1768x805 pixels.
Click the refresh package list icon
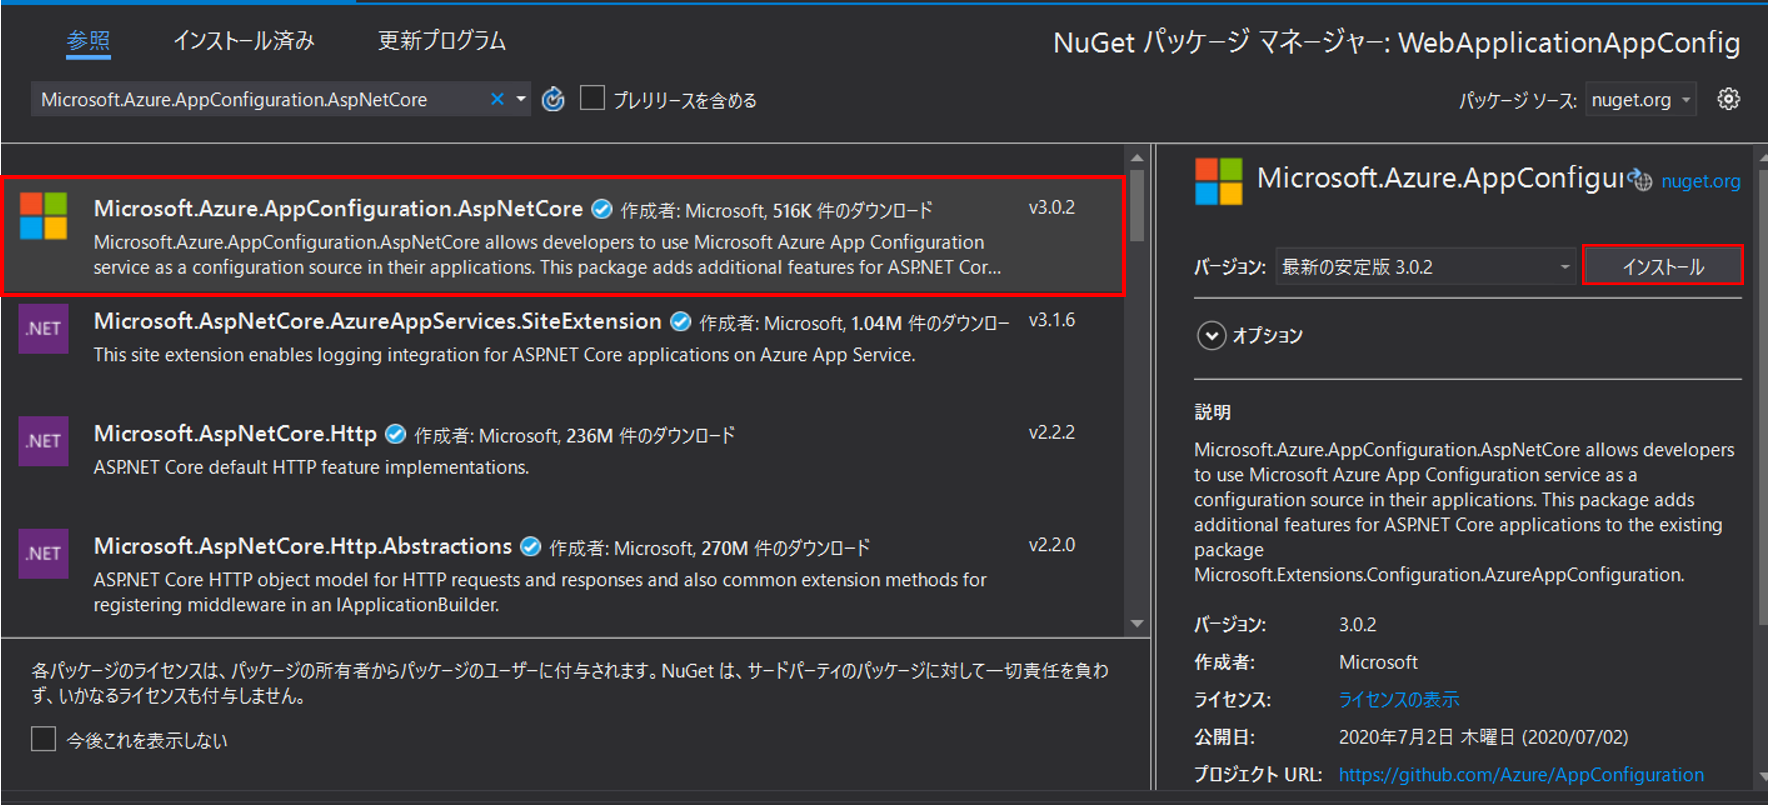click(553, 99)
